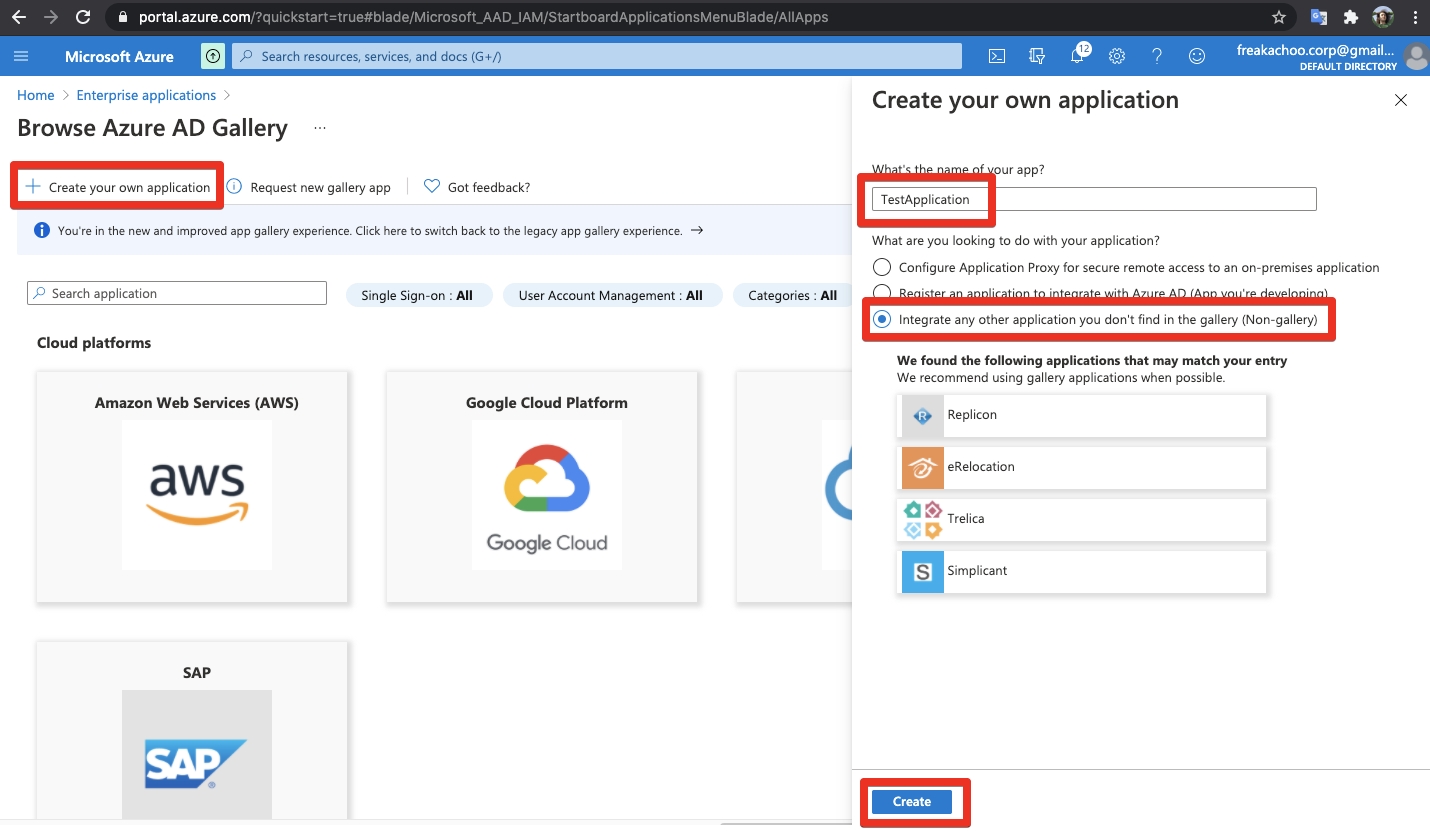Click Request new gallery app

coord(309,187)
